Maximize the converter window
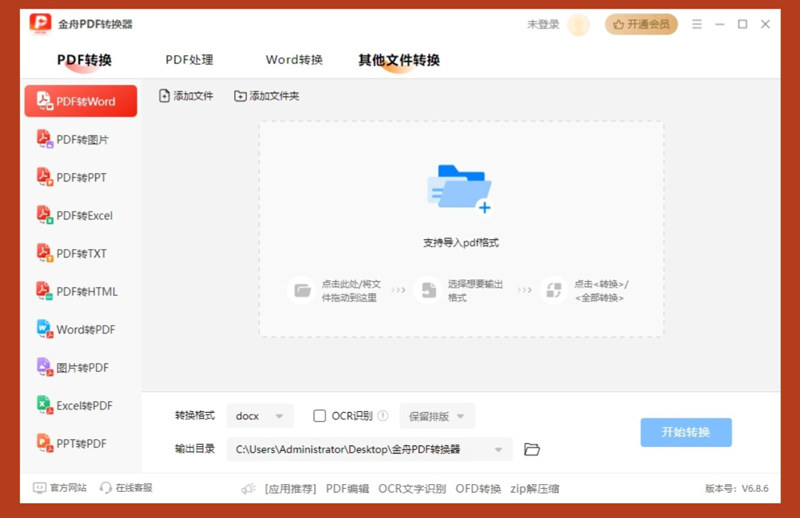Viewport: 800px width, 518px height. (743, 24)
